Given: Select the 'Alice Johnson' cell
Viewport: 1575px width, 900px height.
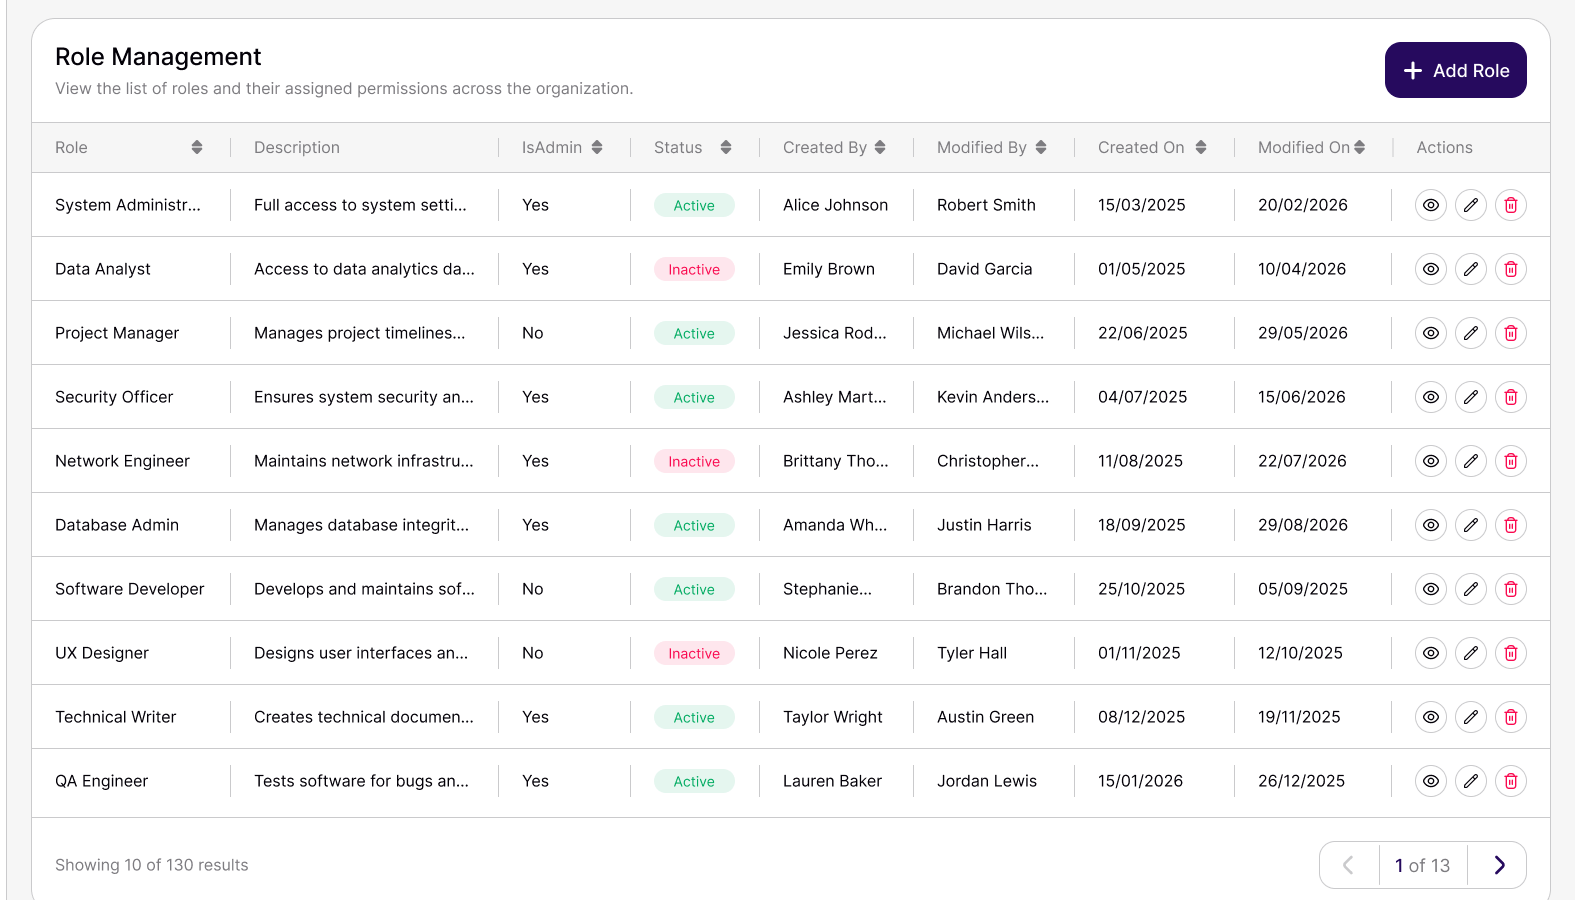Looking at the screenshot, I should [x=835, y=205].
